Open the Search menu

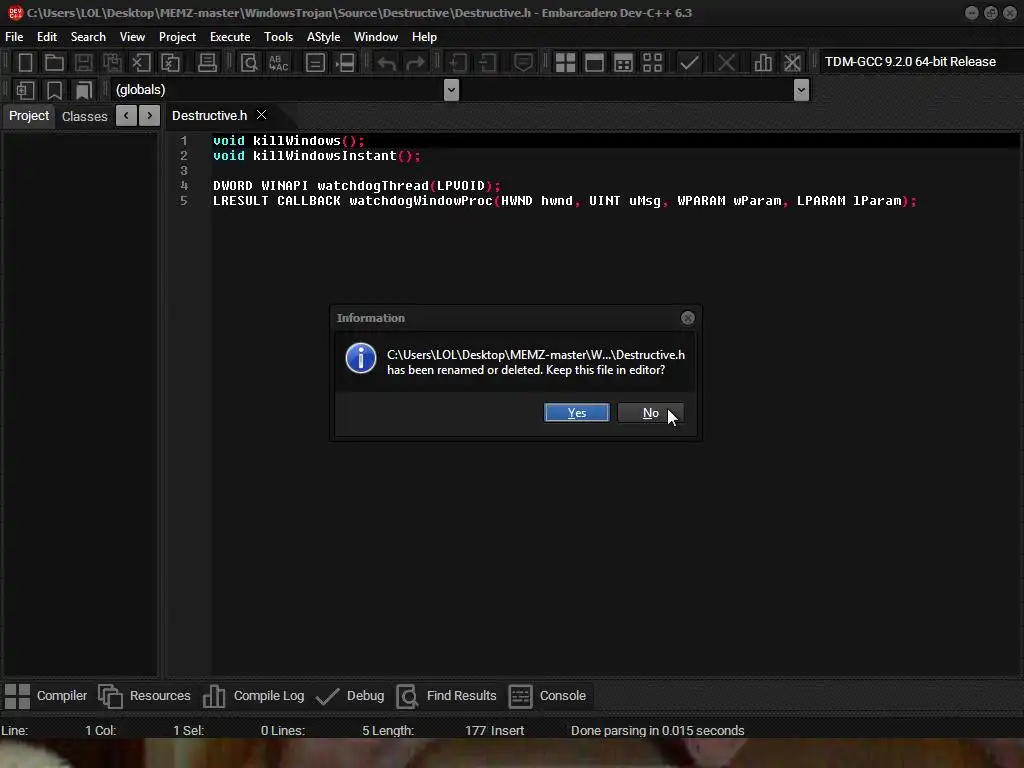(88, 37)
